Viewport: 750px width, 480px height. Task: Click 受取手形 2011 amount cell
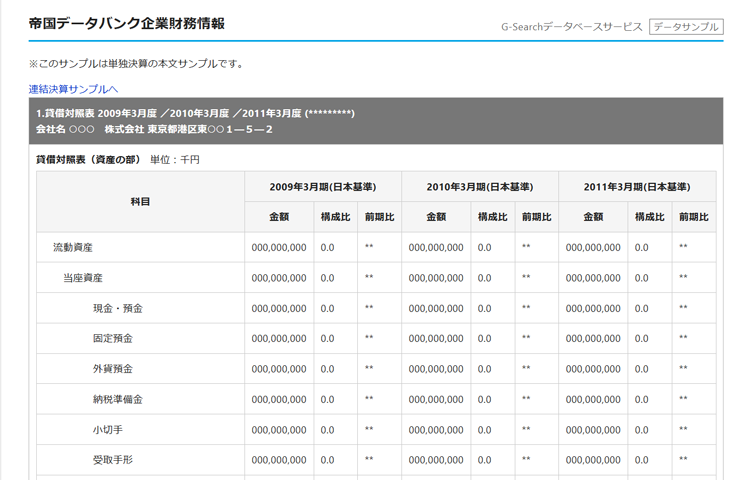coord(593,460)
